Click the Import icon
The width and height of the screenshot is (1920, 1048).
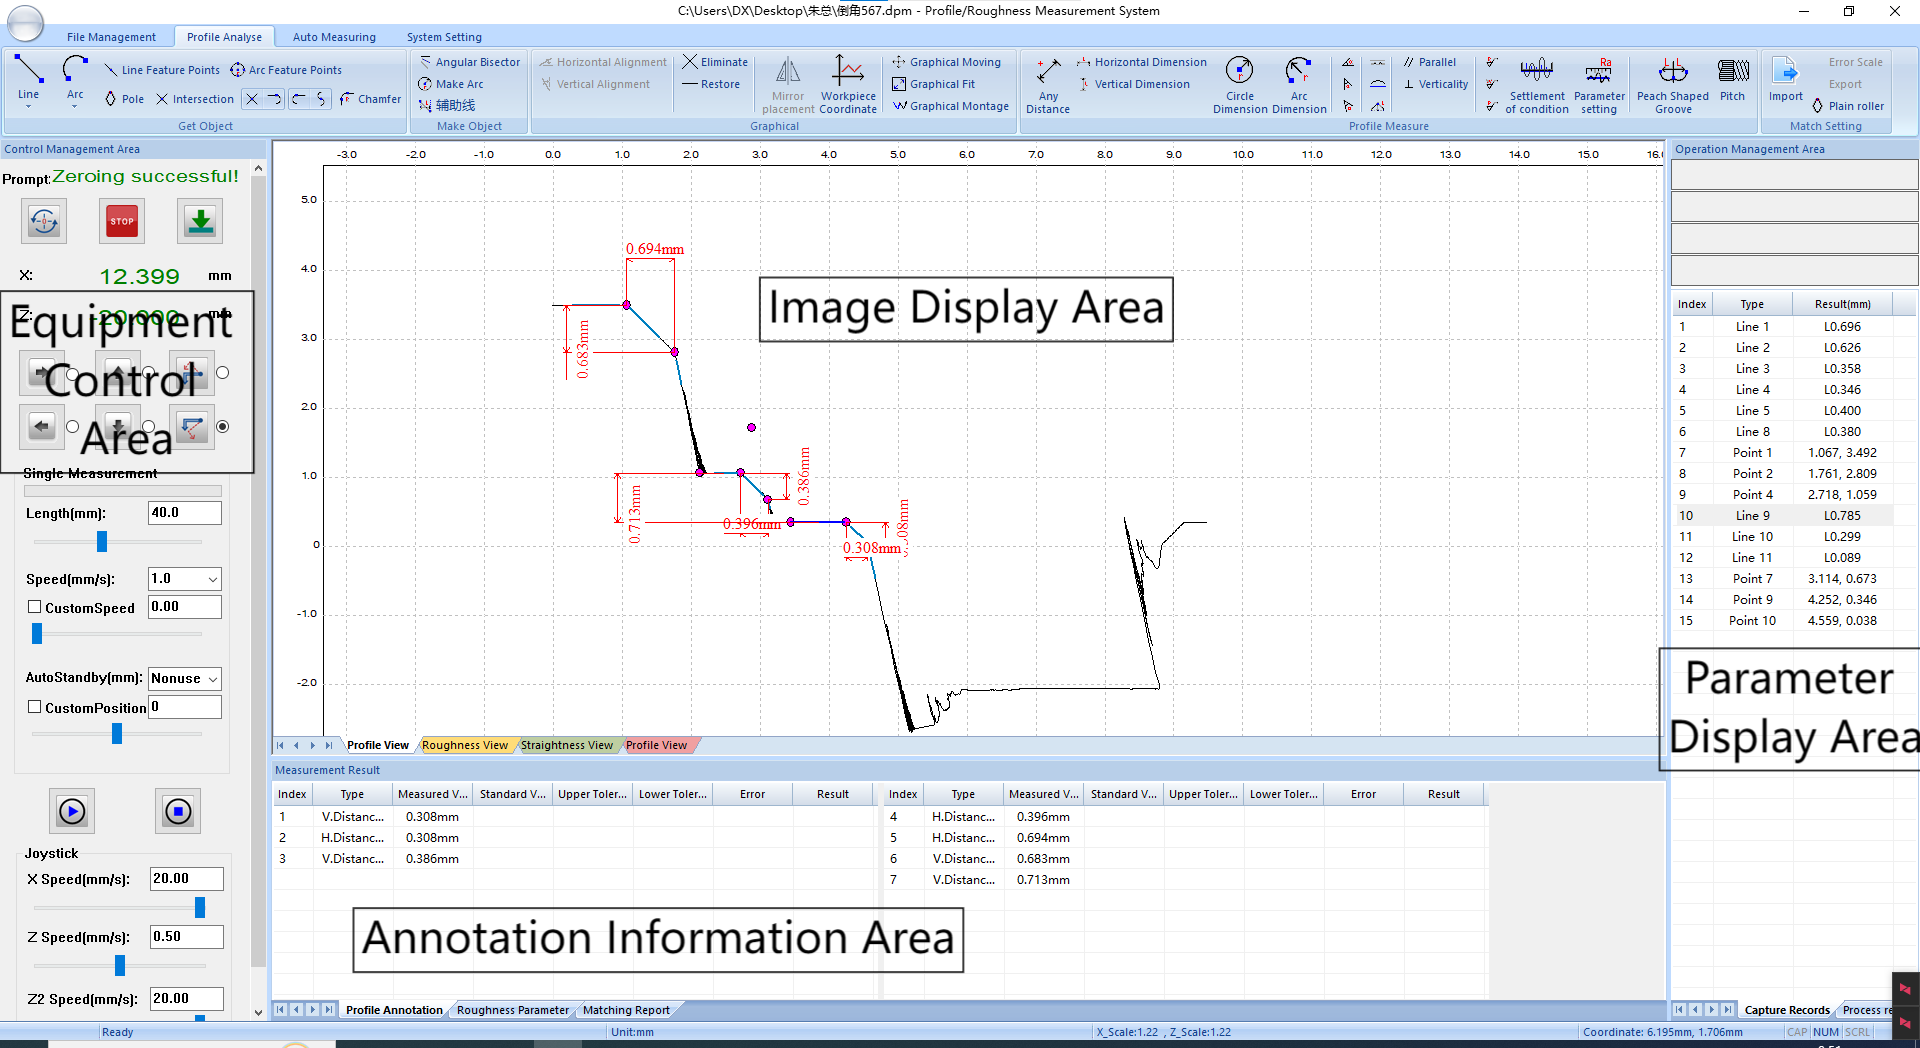pyautogui.click(x=1785, y=72)
